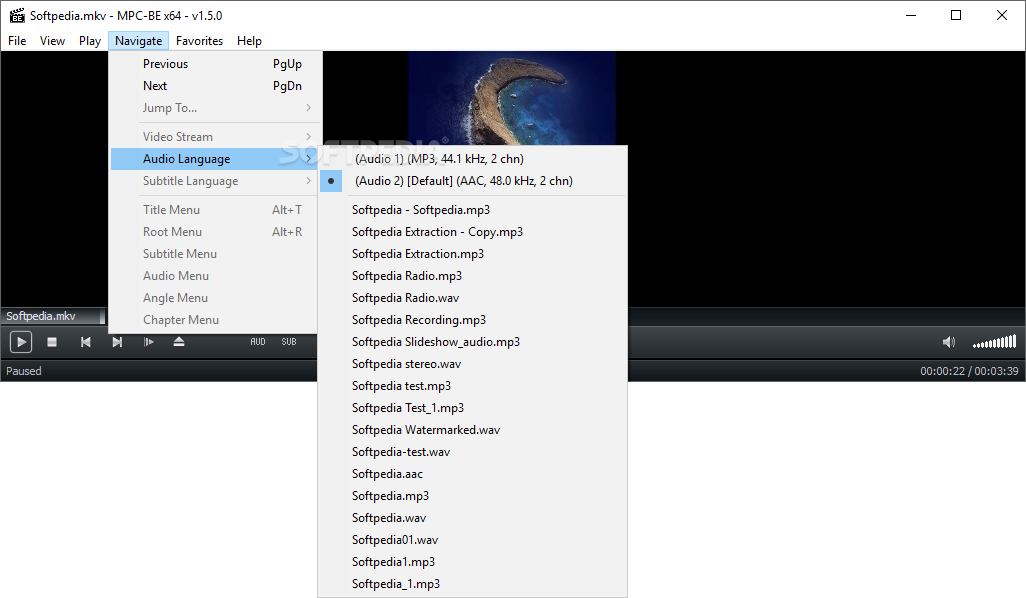
Task: Choose Softpedia Watermarked.wav
Action: (472, 430)
